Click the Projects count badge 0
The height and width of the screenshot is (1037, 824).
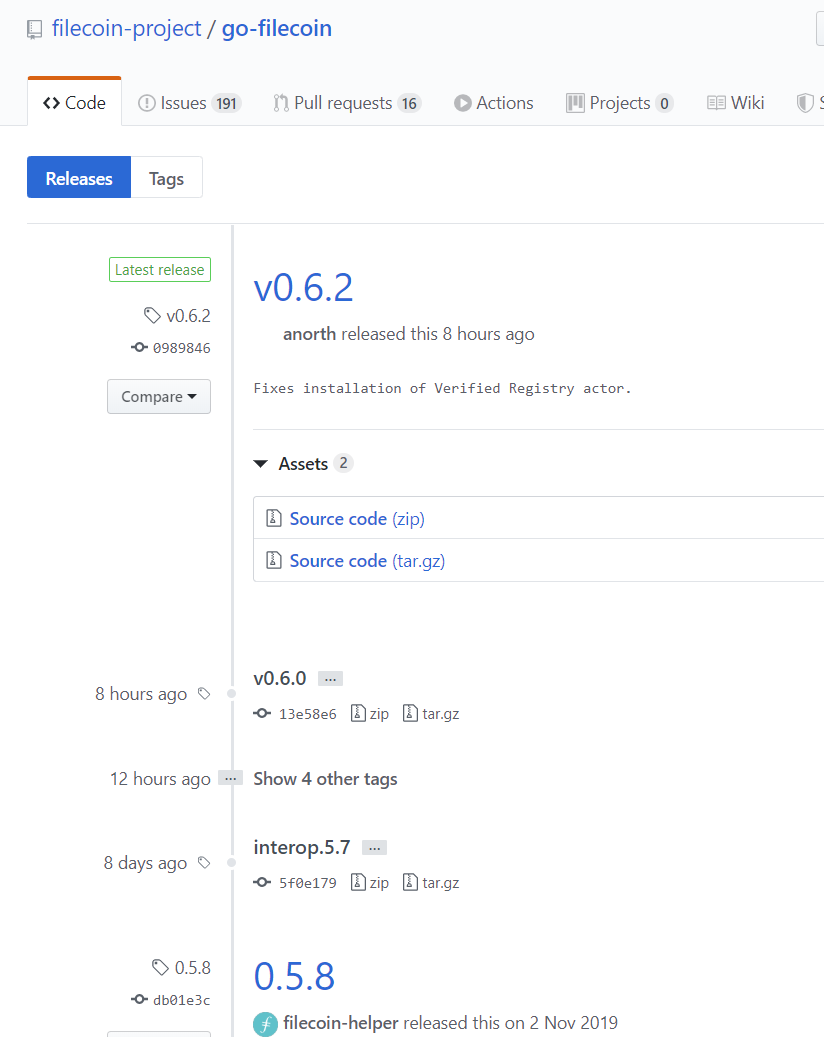(x=665, y=104)
